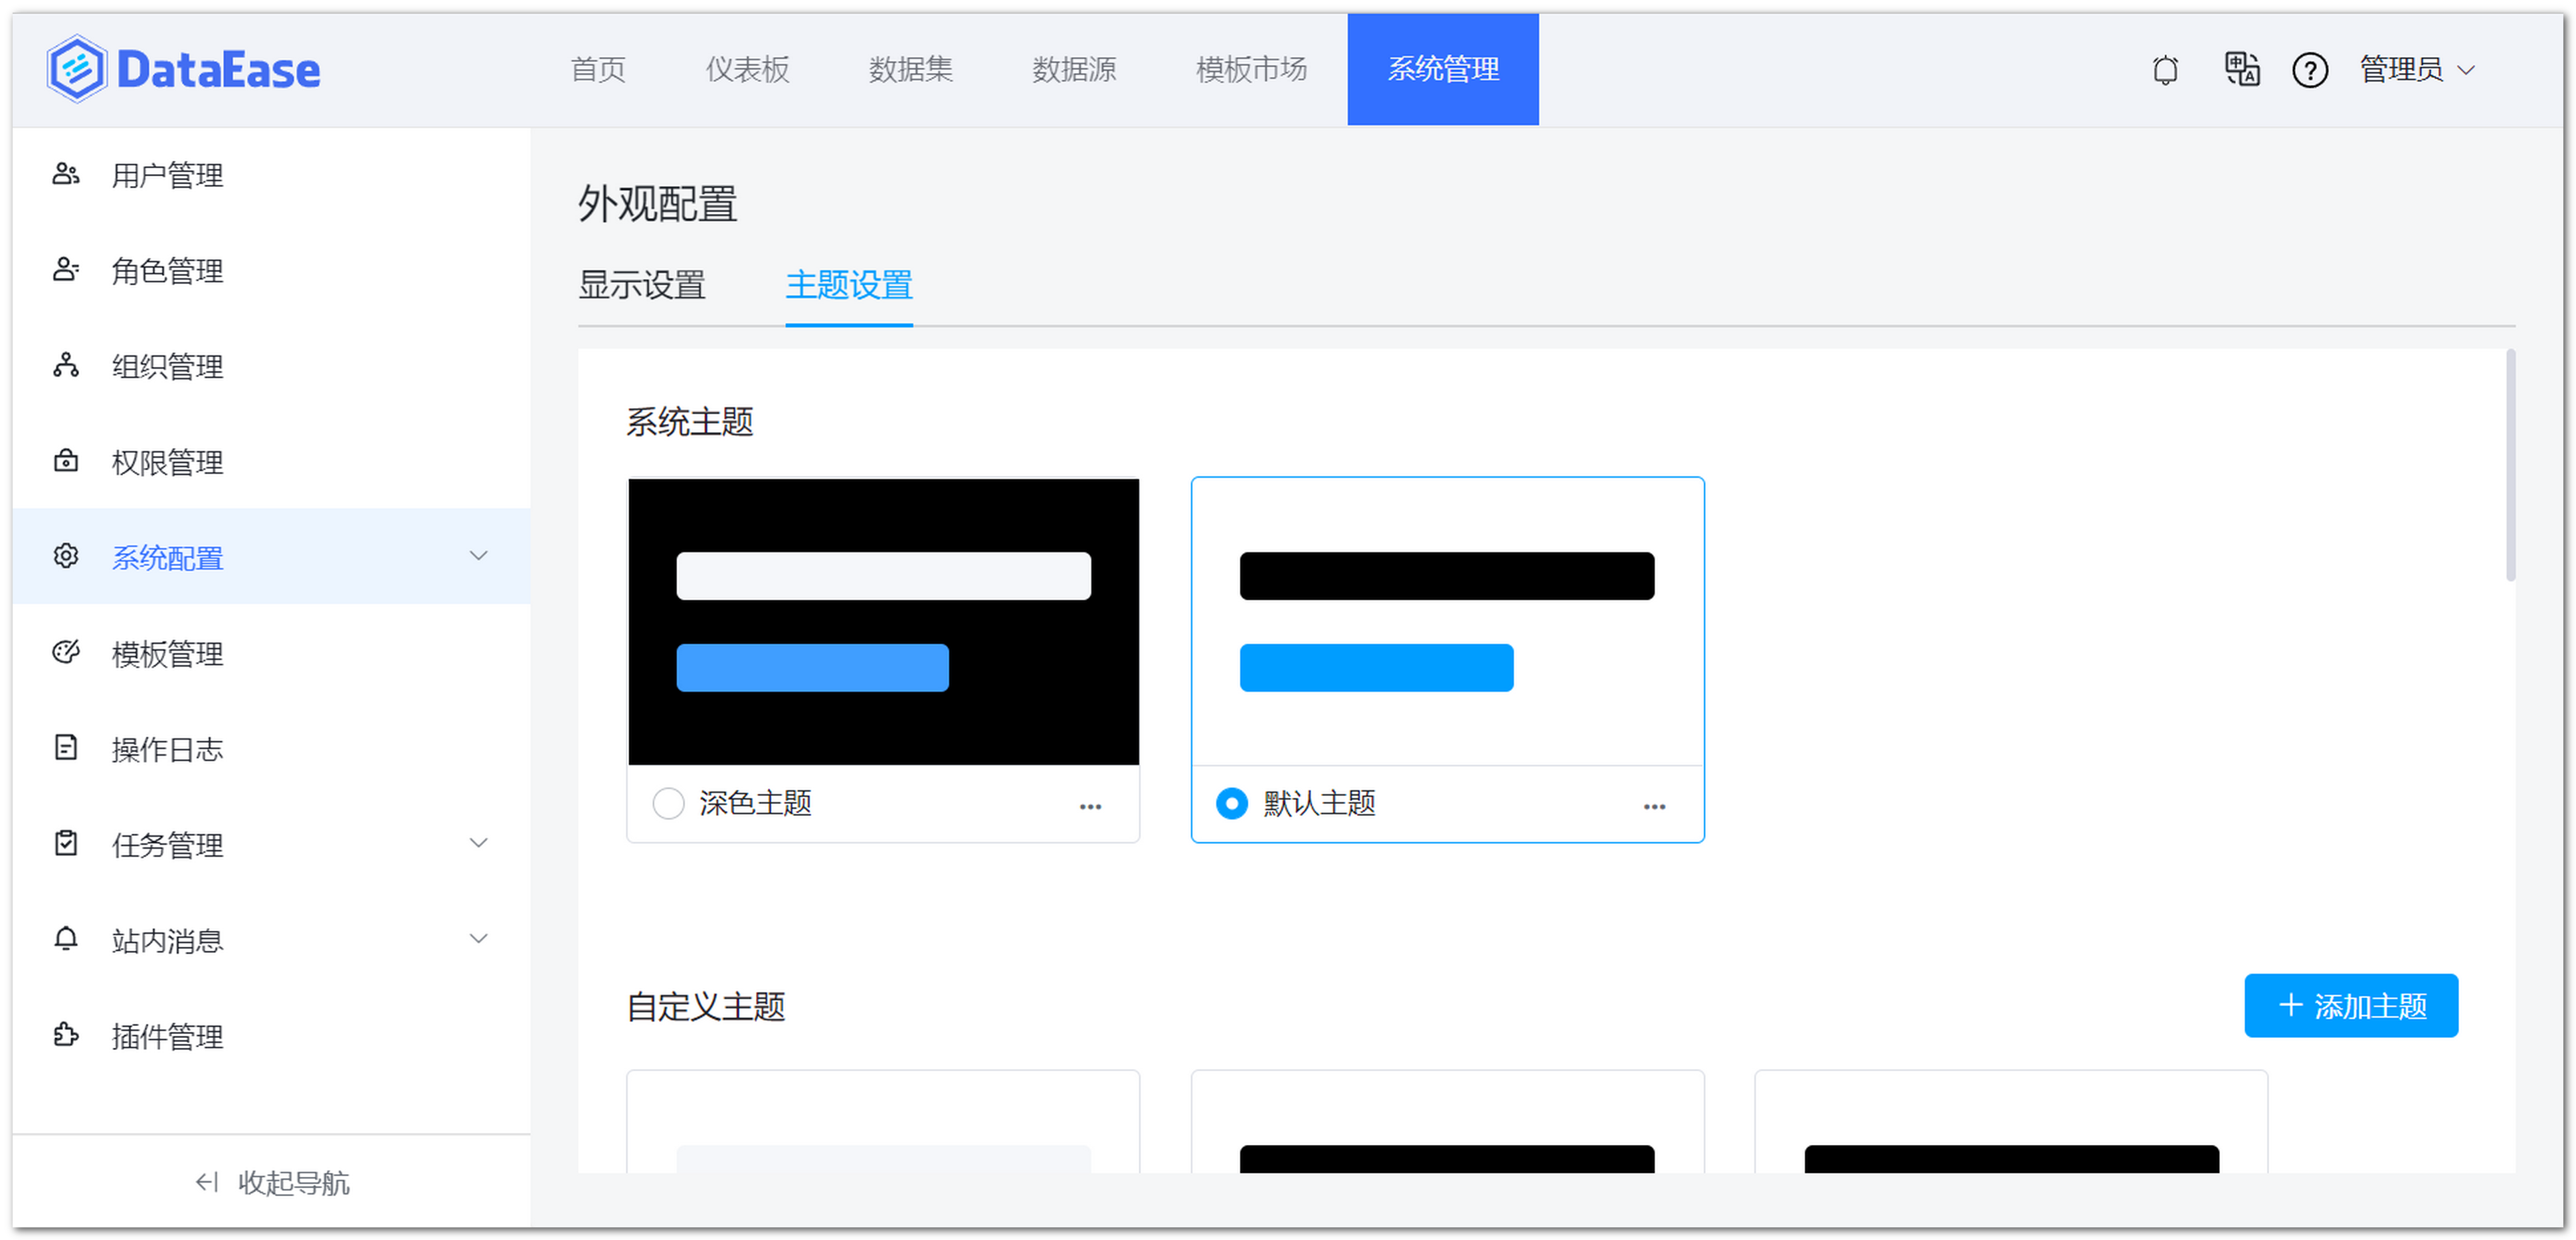Click the 添加主题 button
The width and height of the screenshot is (2576, 1240).
[x=2351, y=1005]
